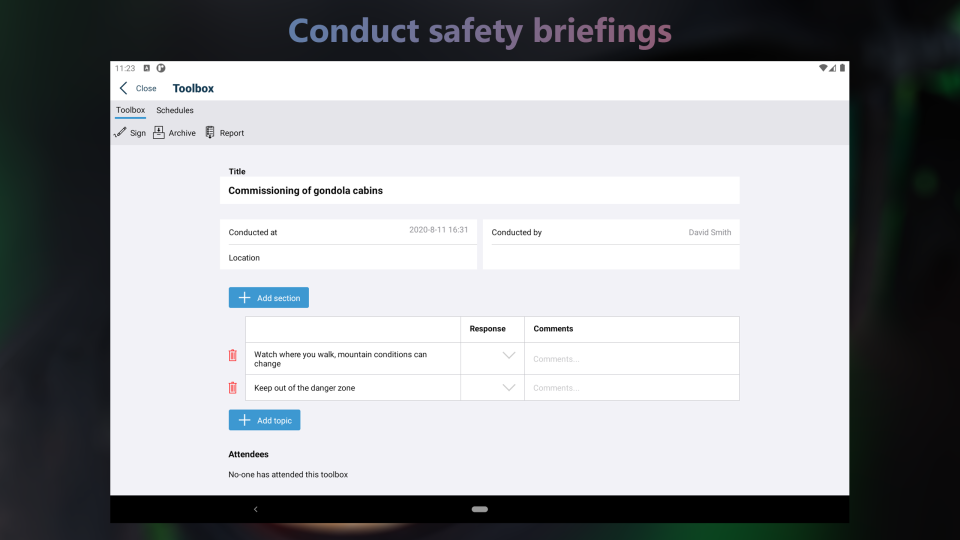Click the Attendees heading
This screenshot has height=540, width=960.
248,454
